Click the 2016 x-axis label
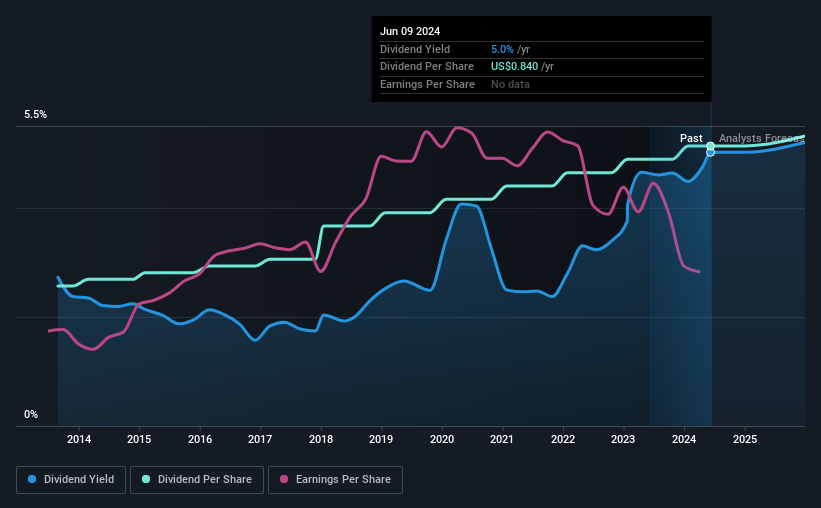 click(200, 439)
